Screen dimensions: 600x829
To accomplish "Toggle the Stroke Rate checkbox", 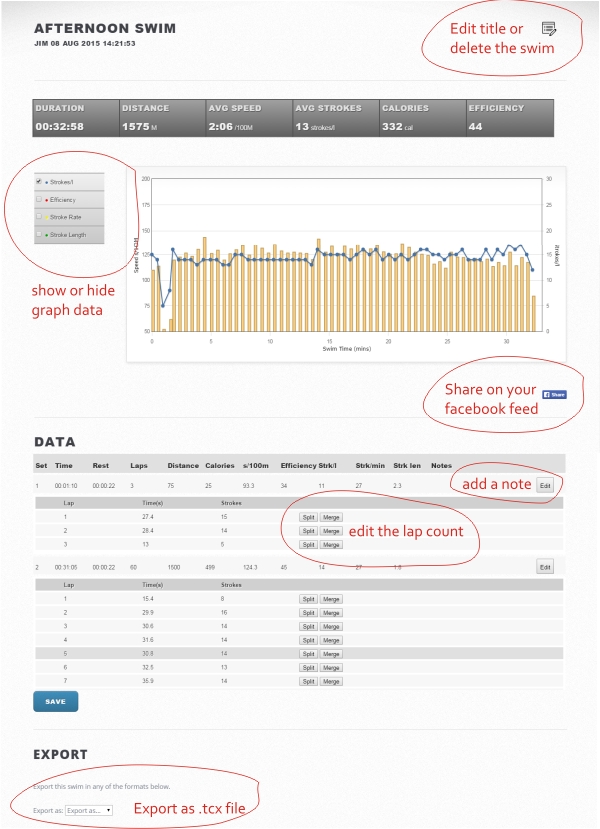I will (x=39, y=216).
